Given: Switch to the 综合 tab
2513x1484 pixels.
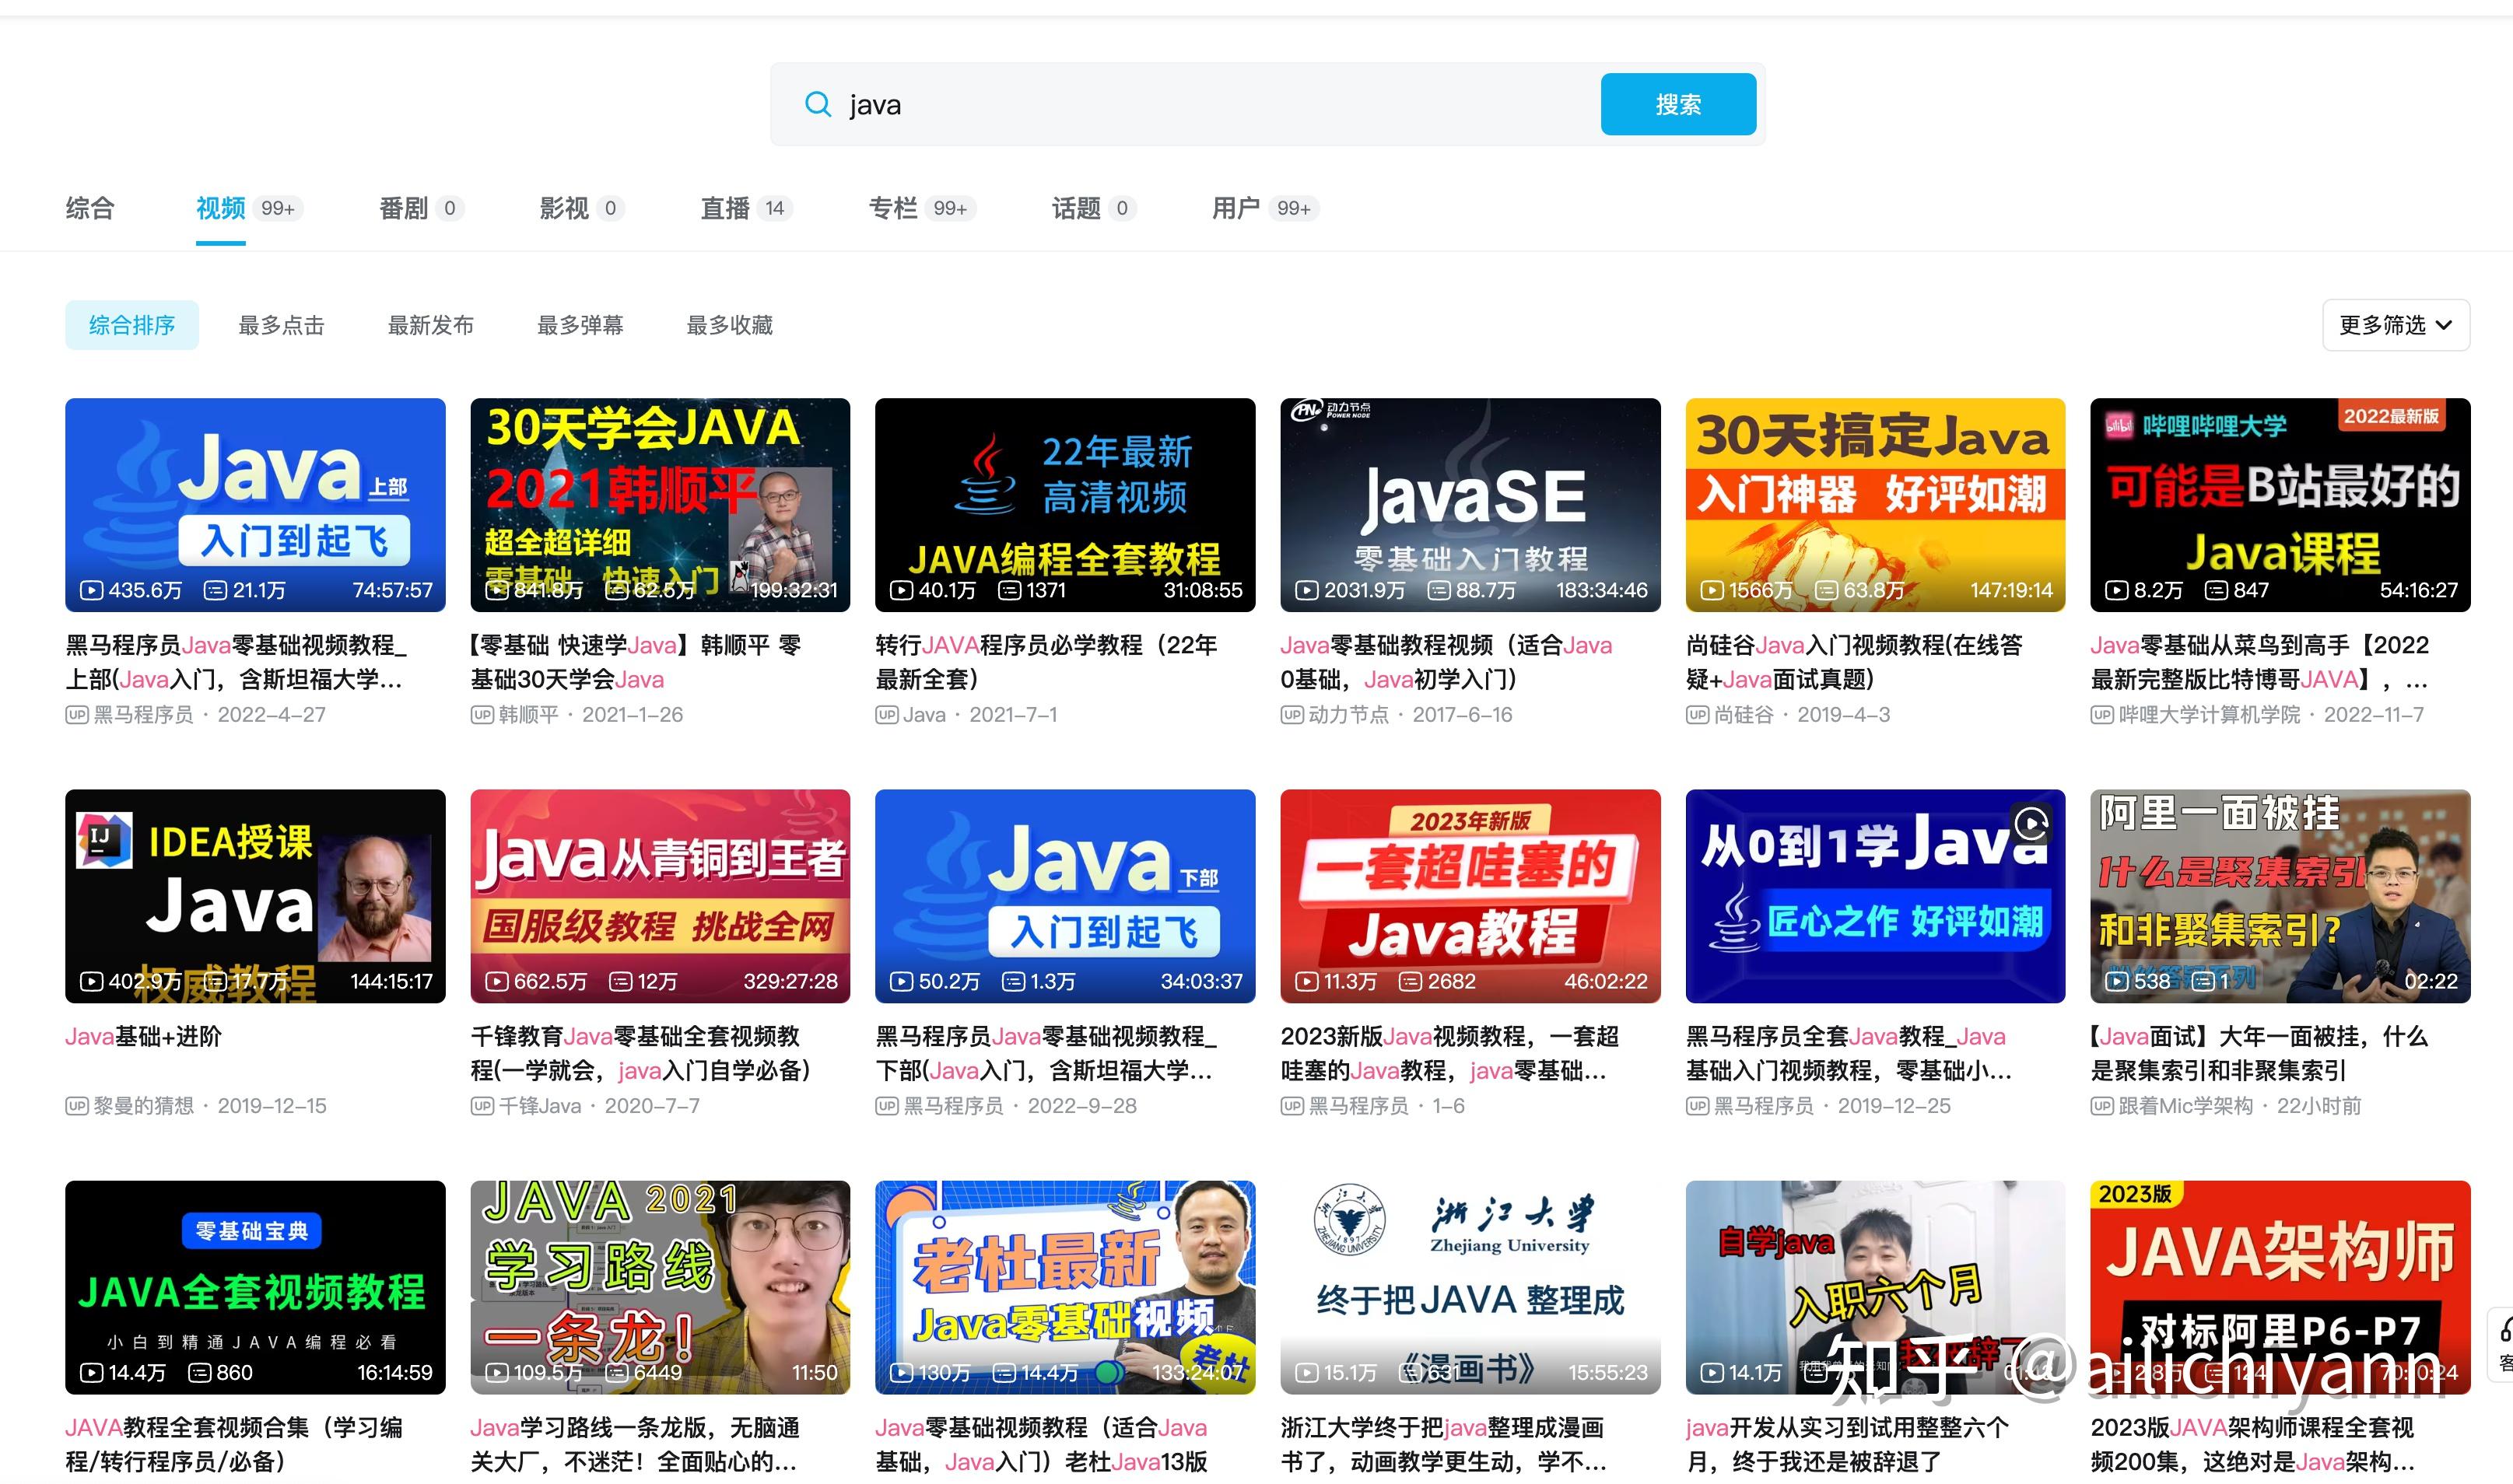Looking at the screenshot, I should pyautogui.click(x=90, y=208).
